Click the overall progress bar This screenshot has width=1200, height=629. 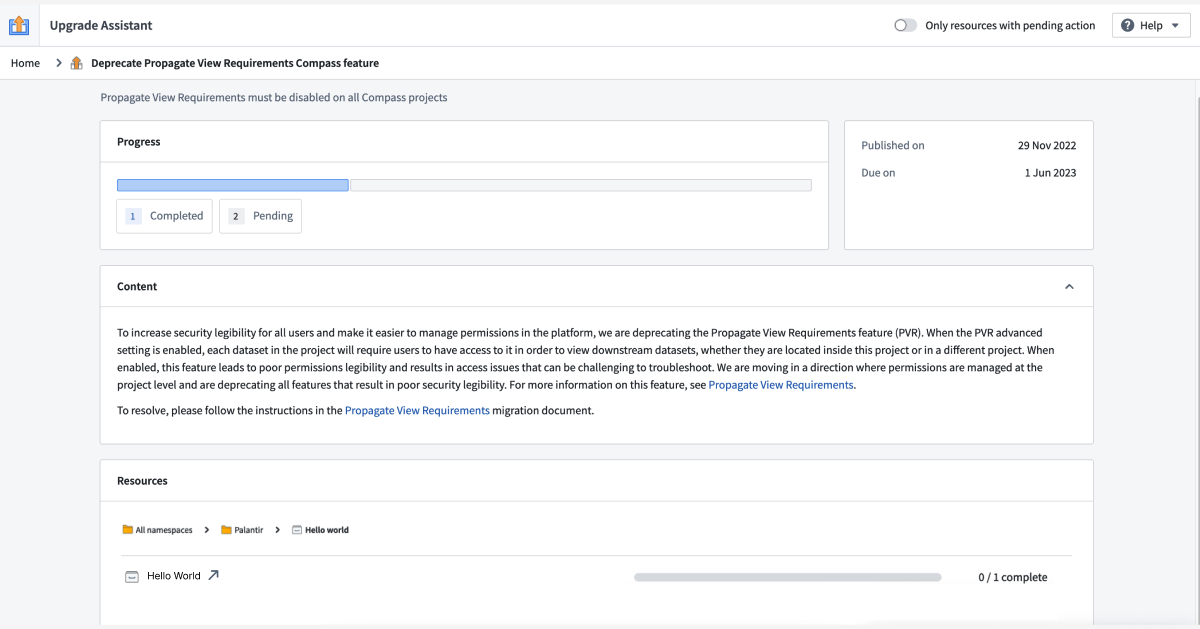464,185
